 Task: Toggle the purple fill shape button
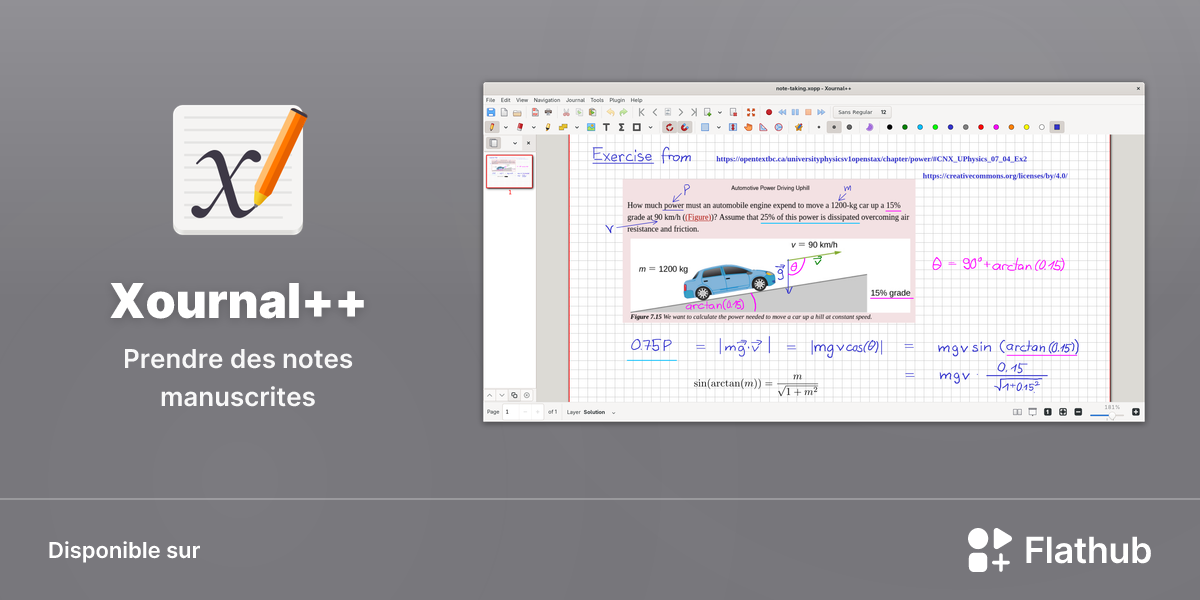[870, 127]
